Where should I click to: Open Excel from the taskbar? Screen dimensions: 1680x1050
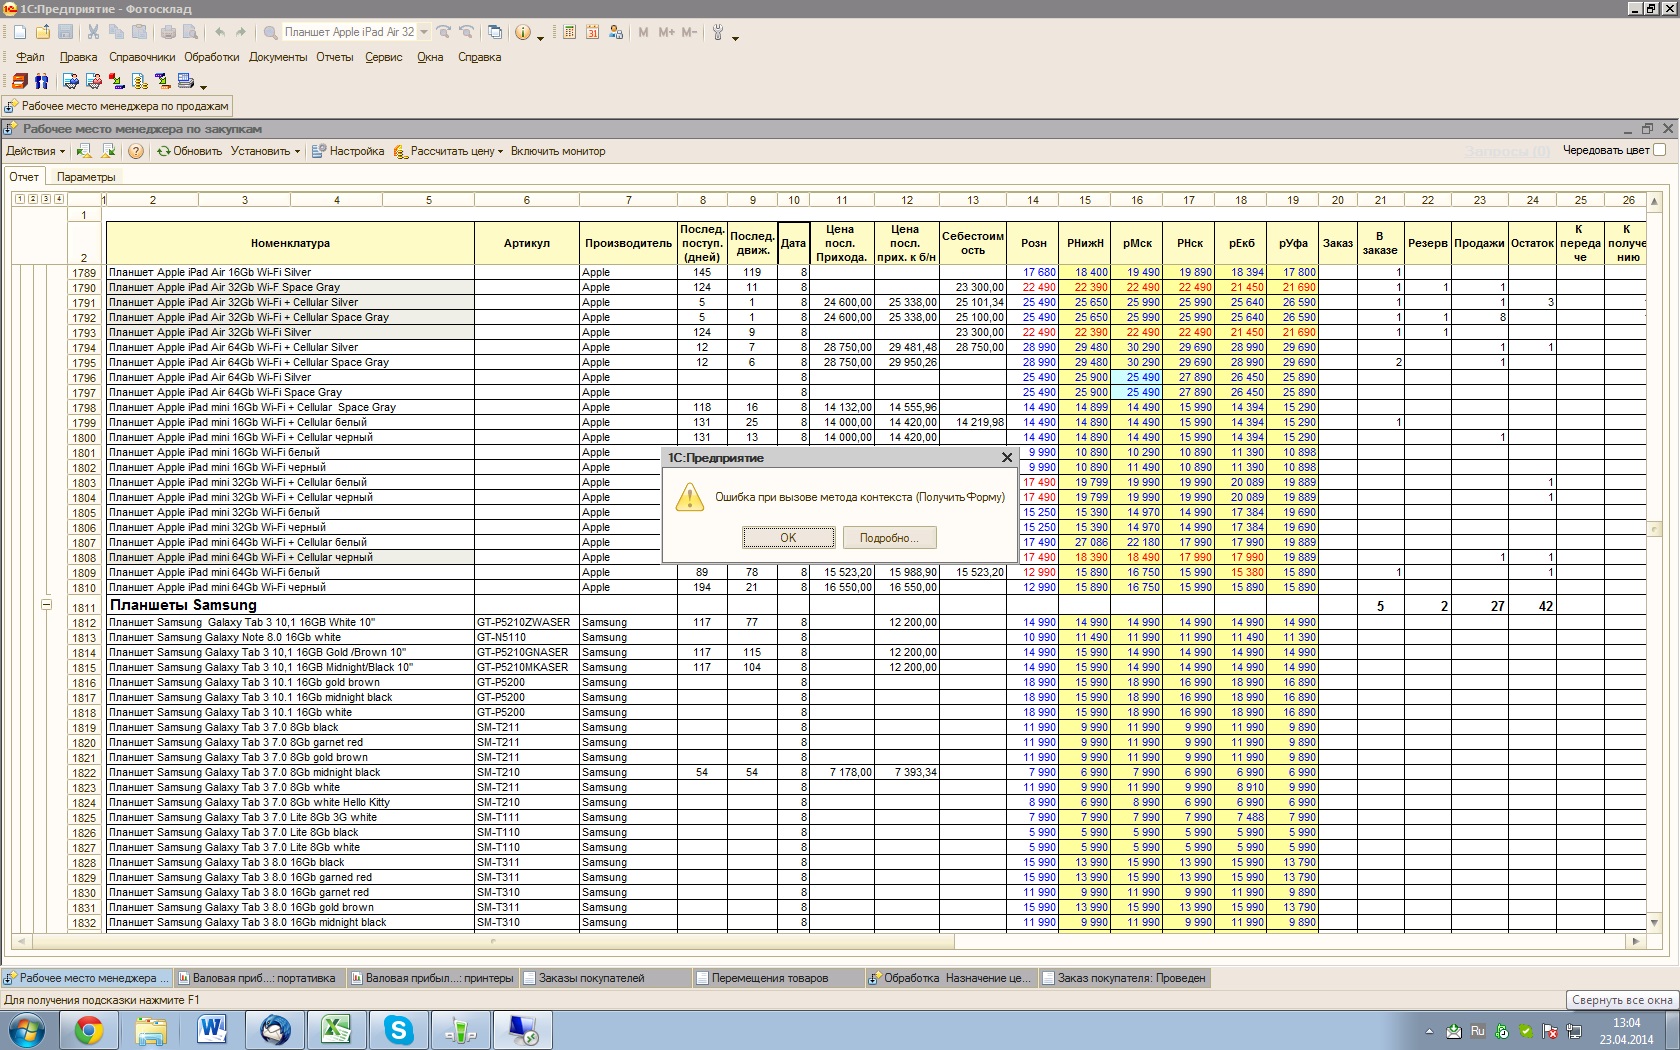336,1030
